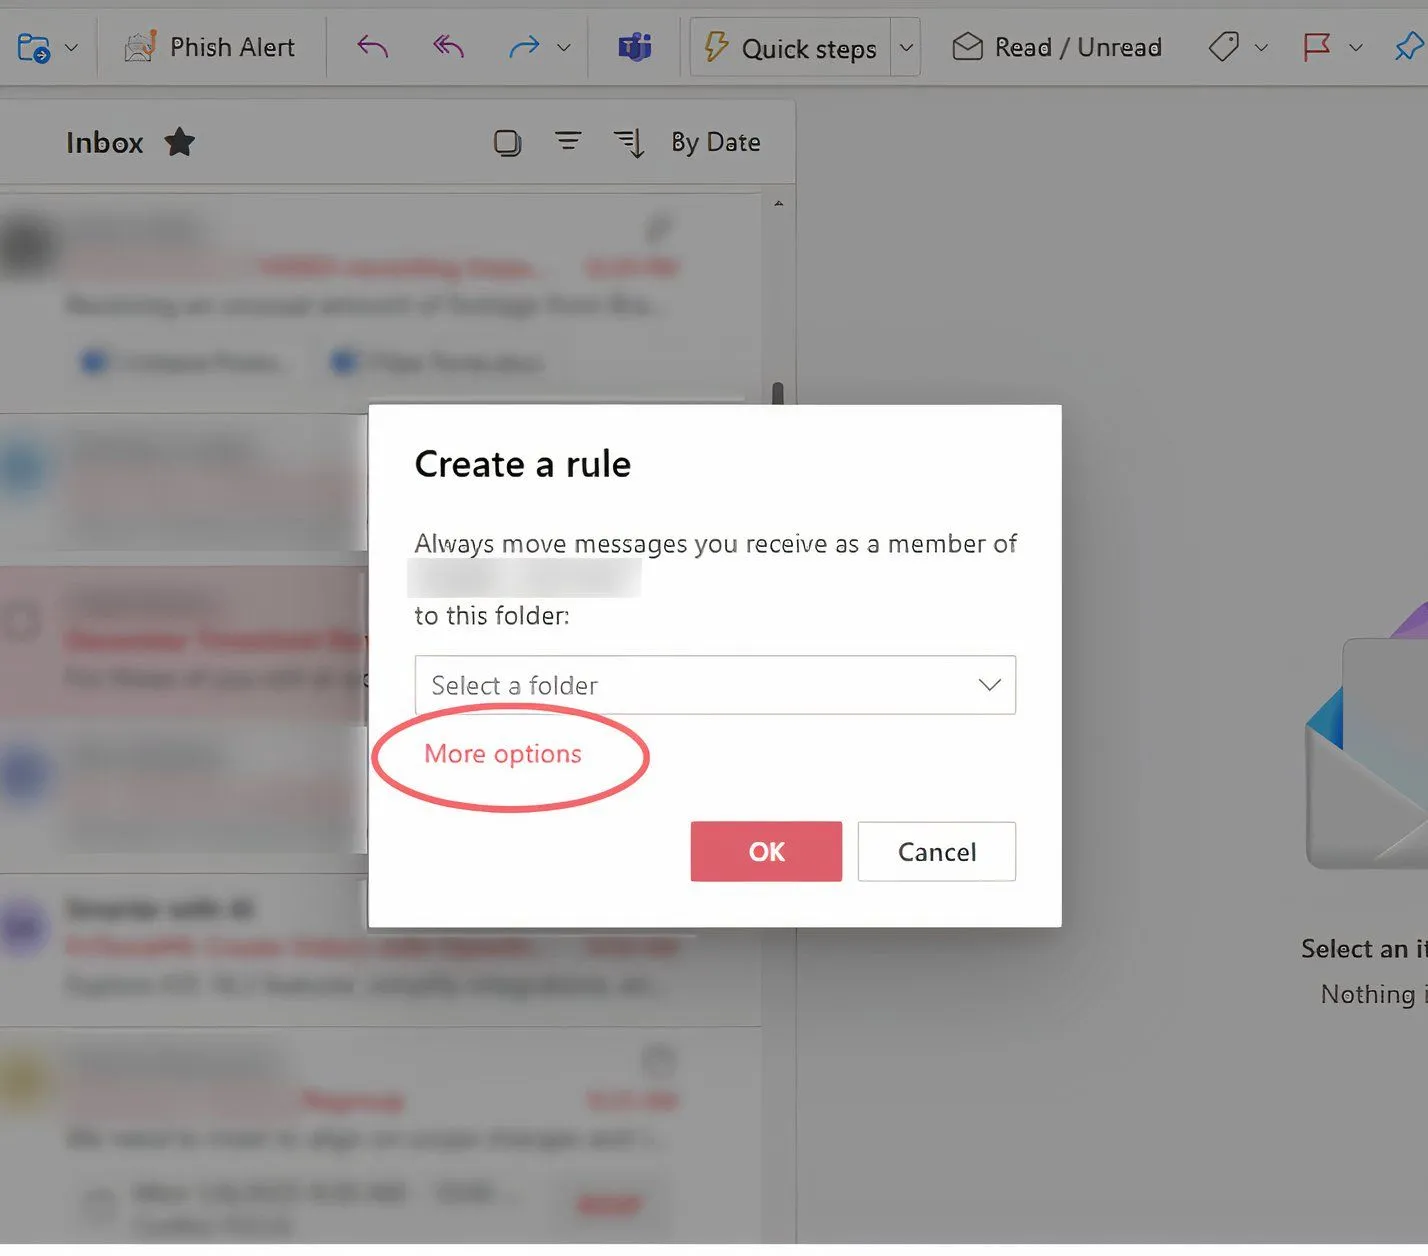1428x1256 pixels.
Task: Click the Reply All double-arrow icon
Action: click(x=448, y=47)
